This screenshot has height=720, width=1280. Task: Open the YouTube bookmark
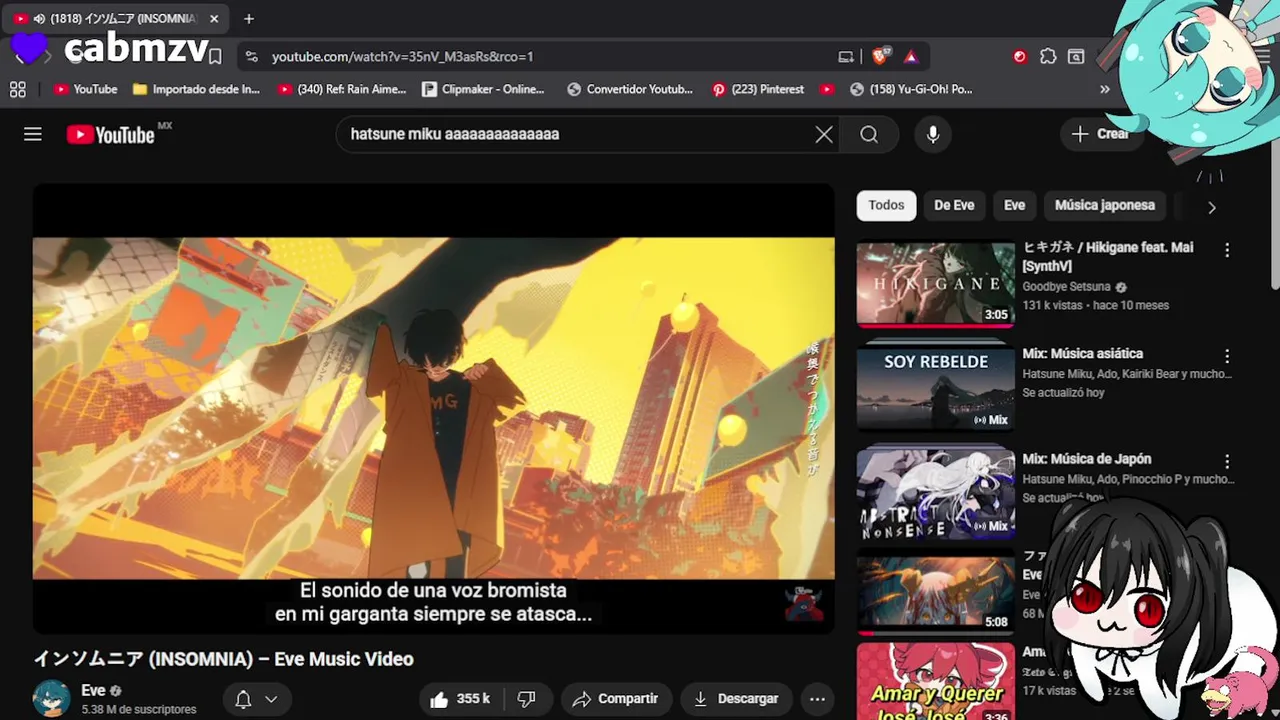pos(86,89)
